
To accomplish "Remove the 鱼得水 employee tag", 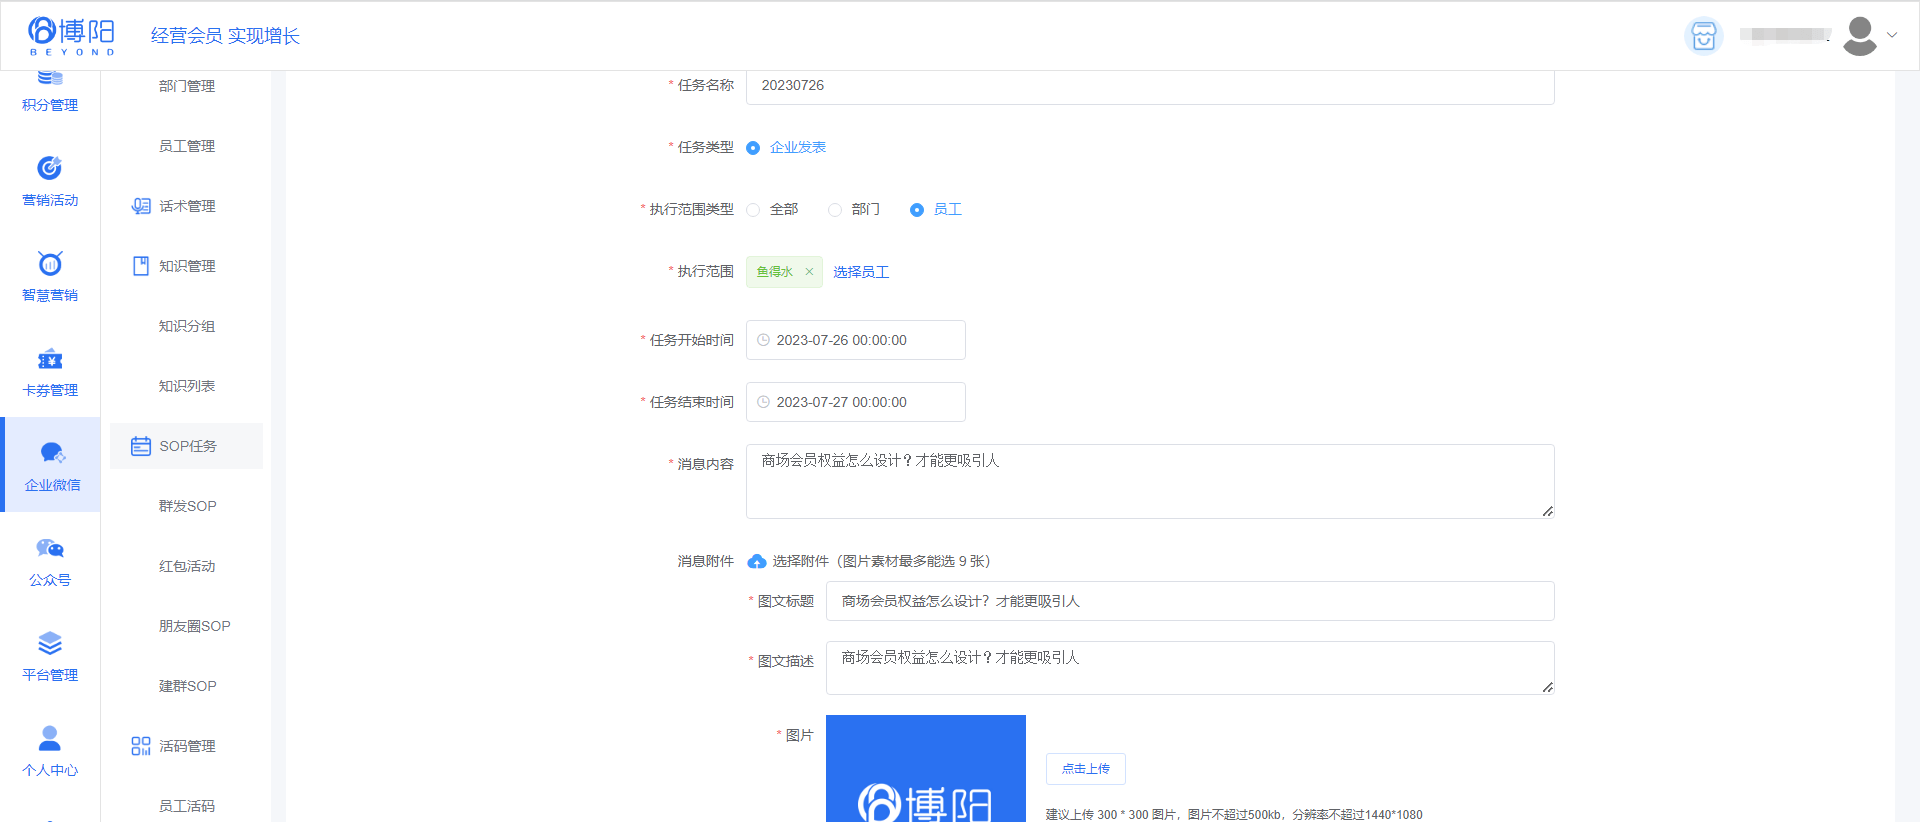I will pyautogui.click(x=809, y=272).
